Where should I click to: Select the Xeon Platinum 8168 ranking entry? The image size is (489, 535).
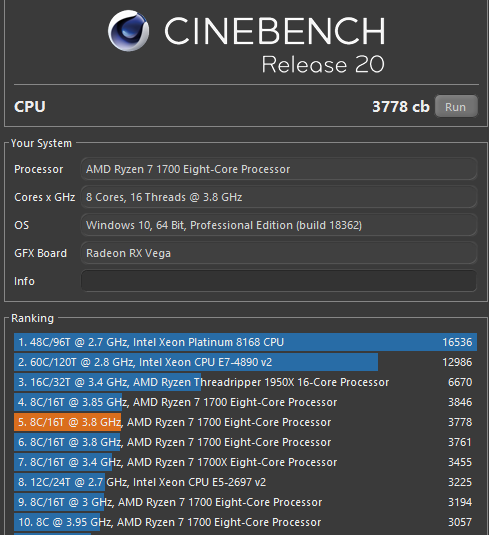pyautogui.click(x=245, y=342)
